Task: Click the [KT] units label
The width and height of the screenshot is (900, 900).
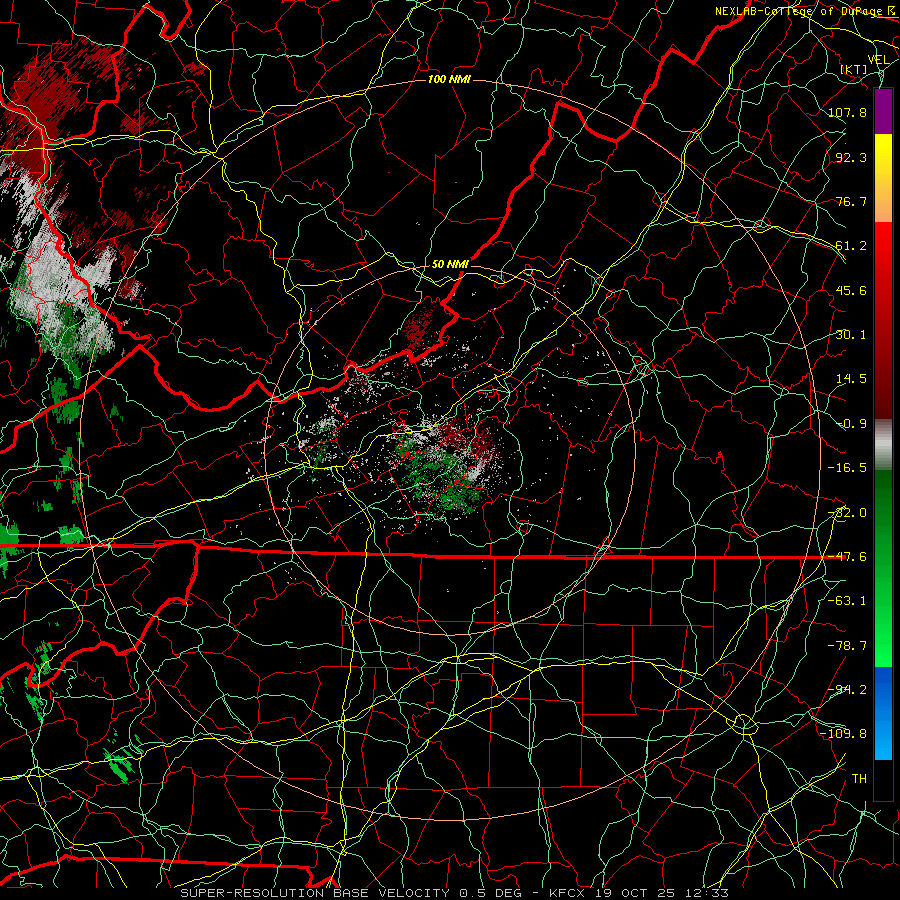Action: [854, 69]
